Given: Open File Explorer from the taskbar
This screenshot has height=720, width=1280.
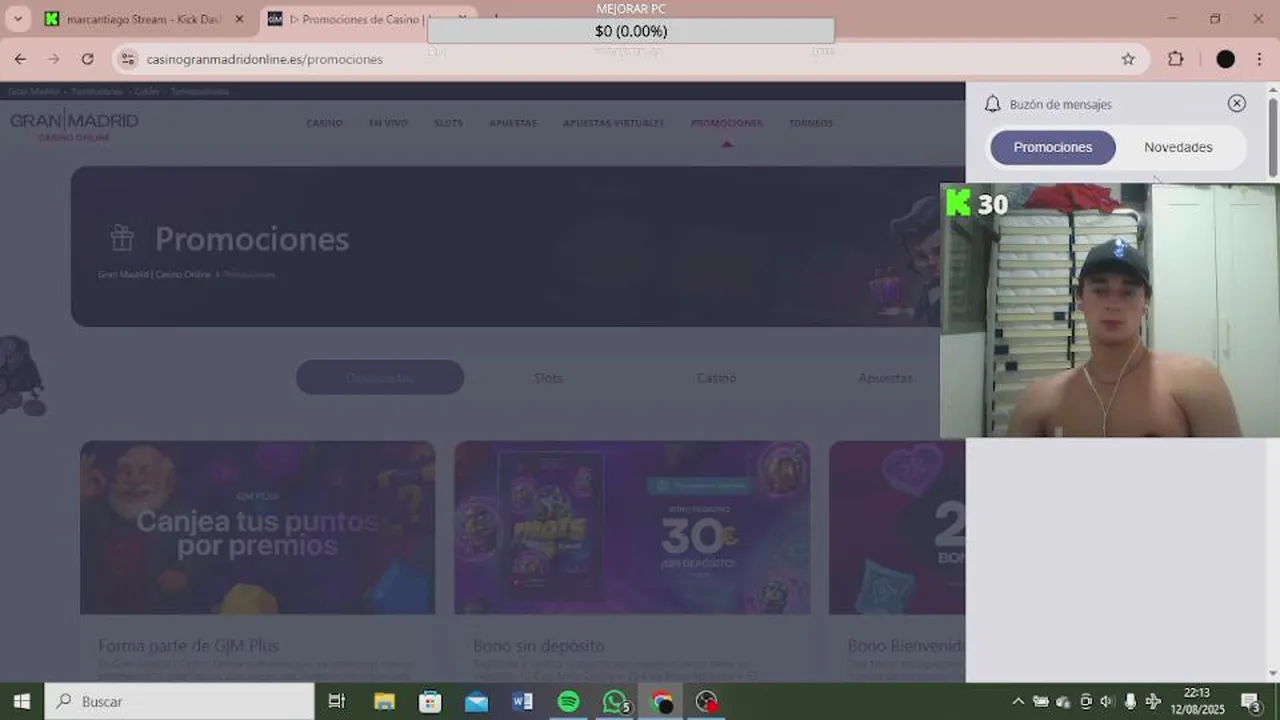Looking at the screenshot, I should coord(384,702).
